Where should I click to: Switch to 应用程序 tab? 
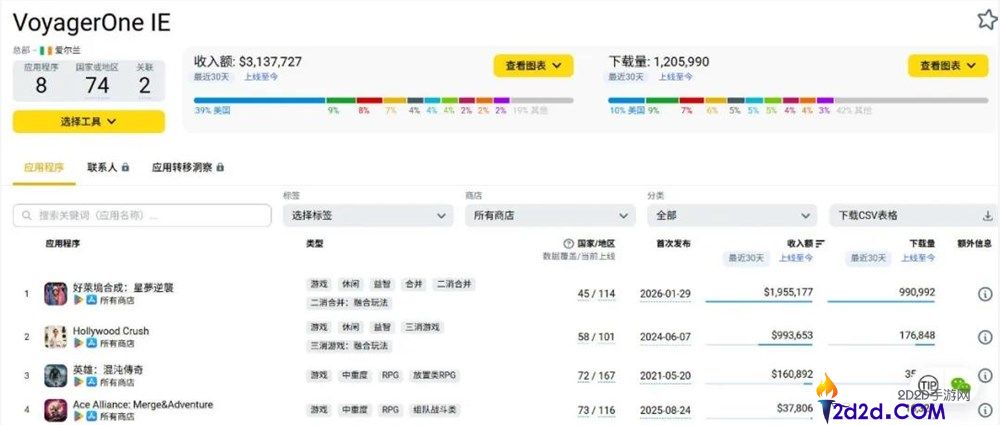(44, 168)
